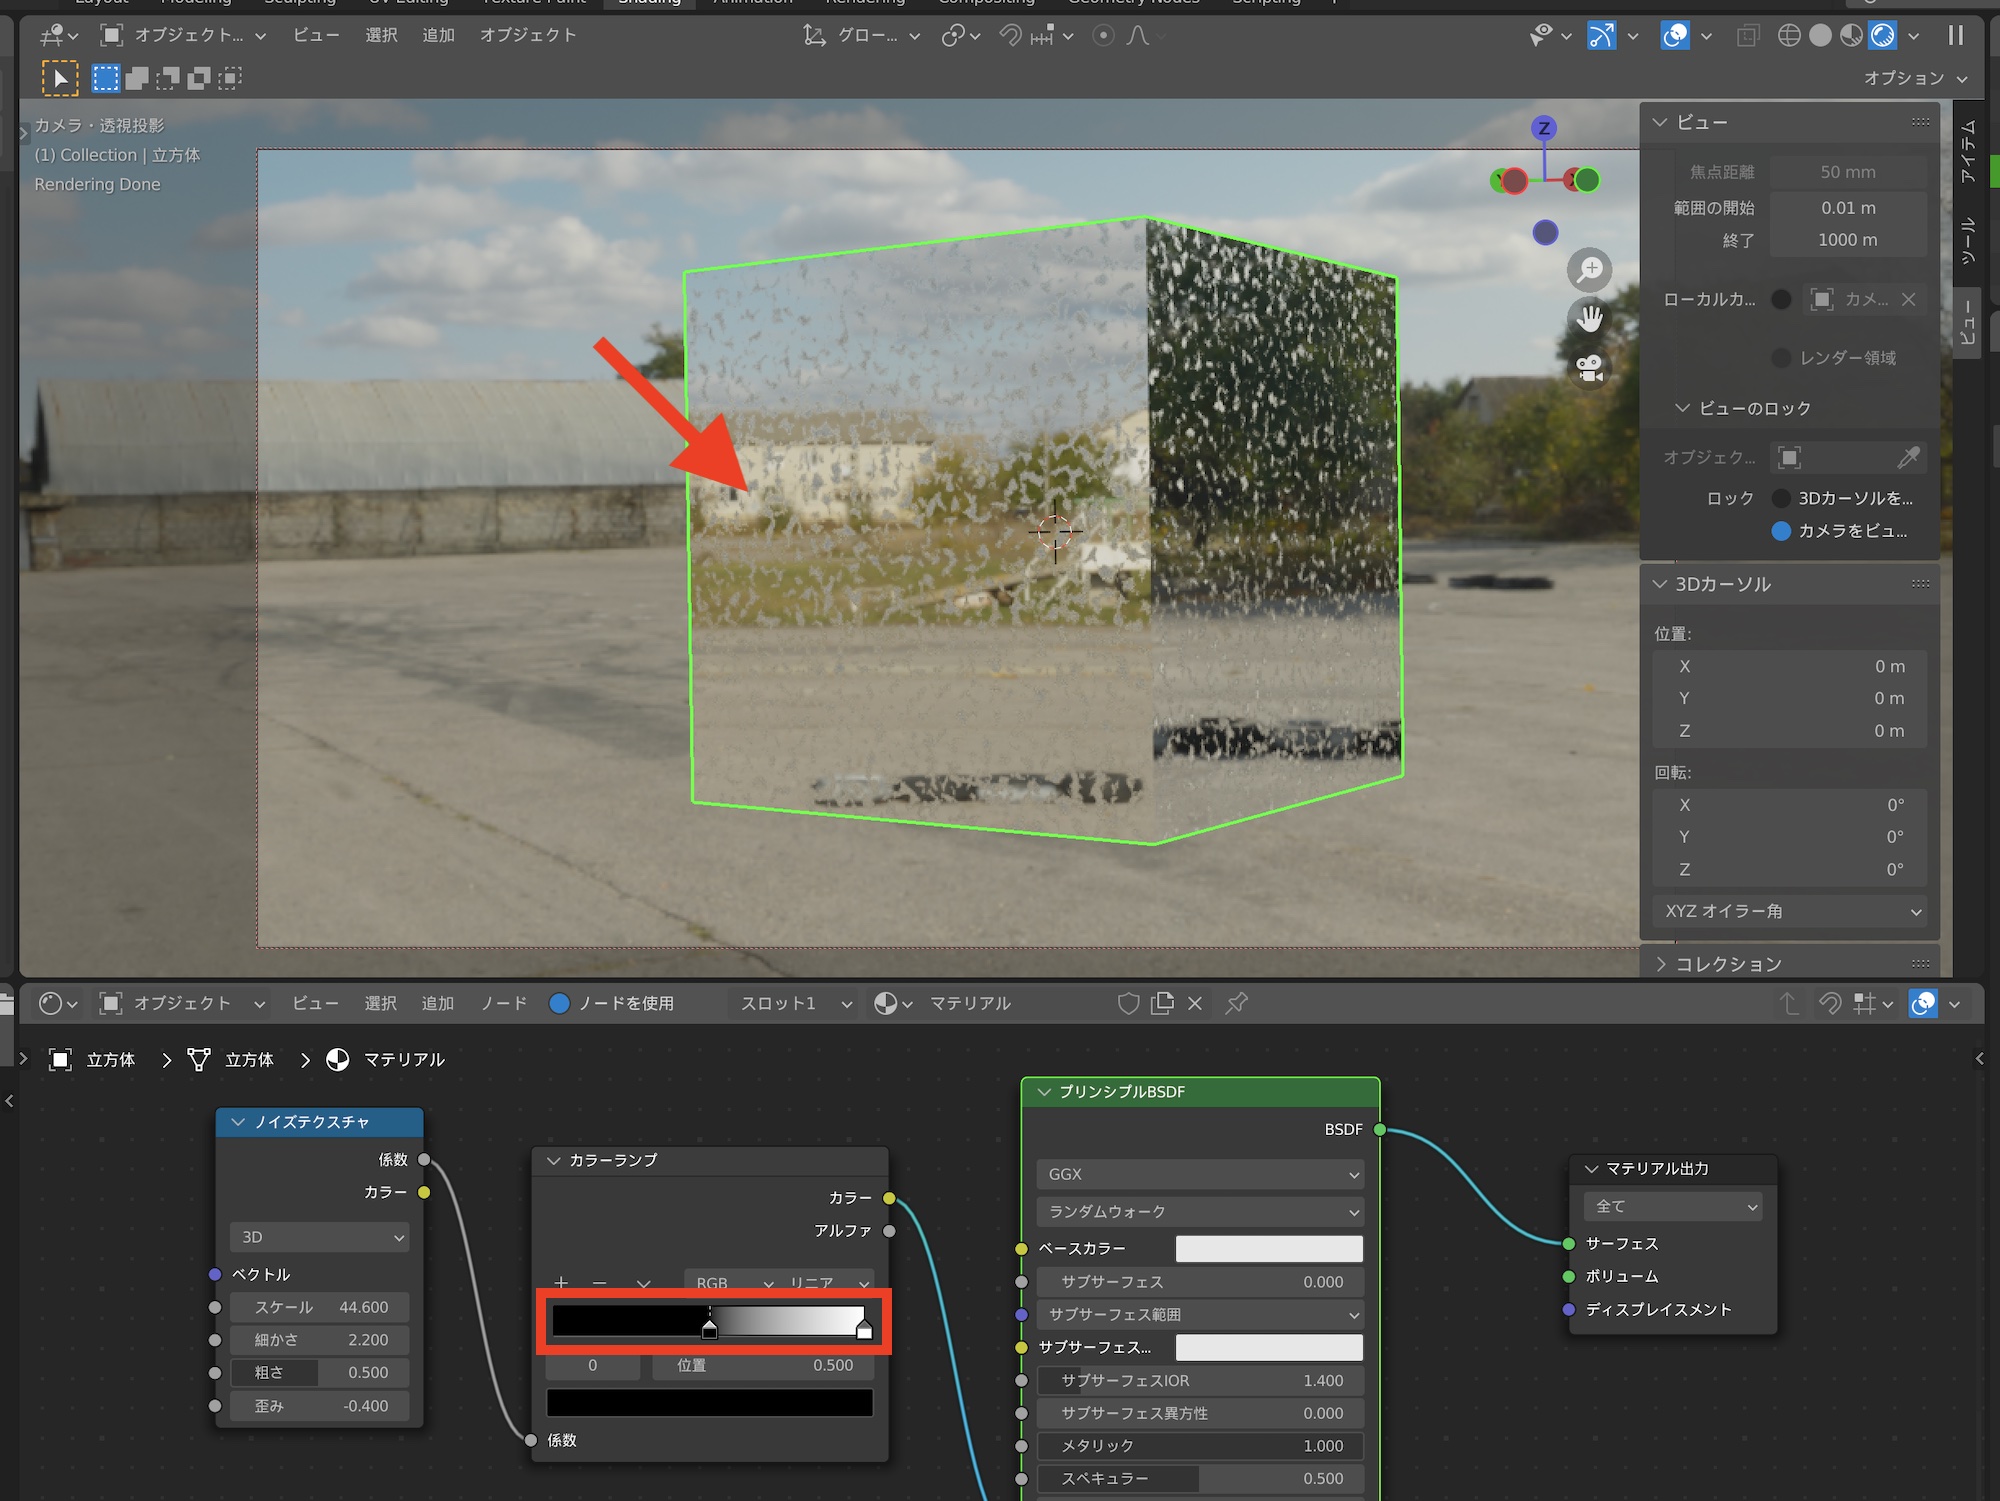Screen dimensions: 2000x1501
Task: Click the zoom magnifier viewport gizmo
Action: (1589, 270)
